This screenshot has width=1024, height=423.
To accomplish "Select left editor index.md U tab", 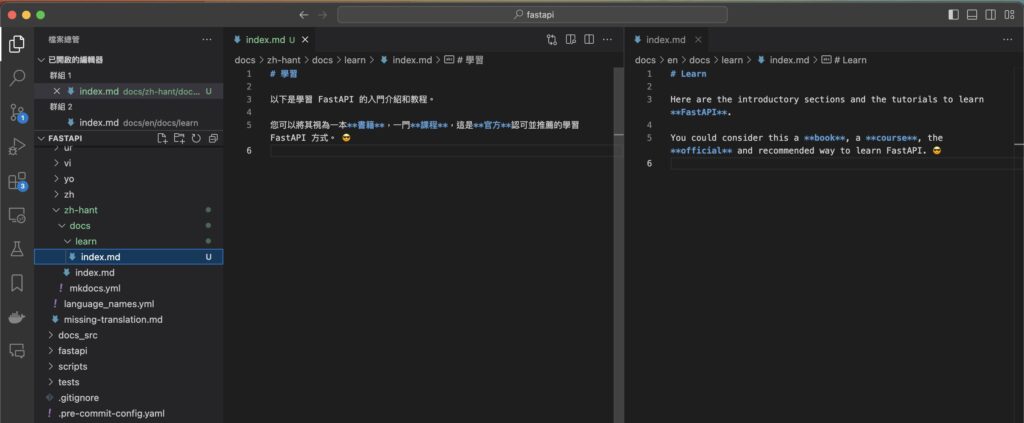I will tap(270, 39).
